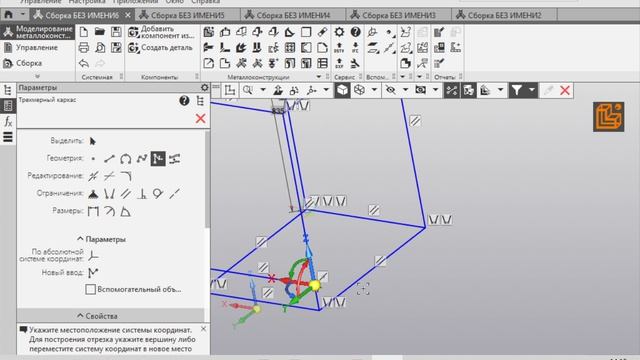Toggle the hide objects eye icon
Screen dimensions: 640x360
[391, 90]
